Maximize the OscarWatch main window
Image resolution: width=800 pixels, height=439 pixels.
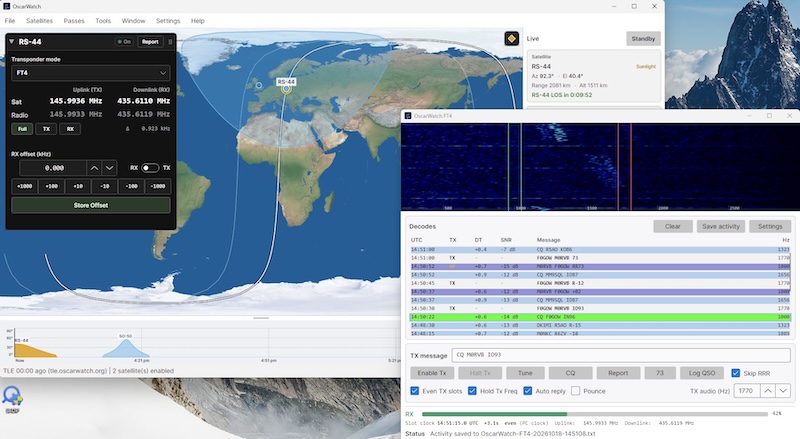pyautogui.click(x=634, y=7)
